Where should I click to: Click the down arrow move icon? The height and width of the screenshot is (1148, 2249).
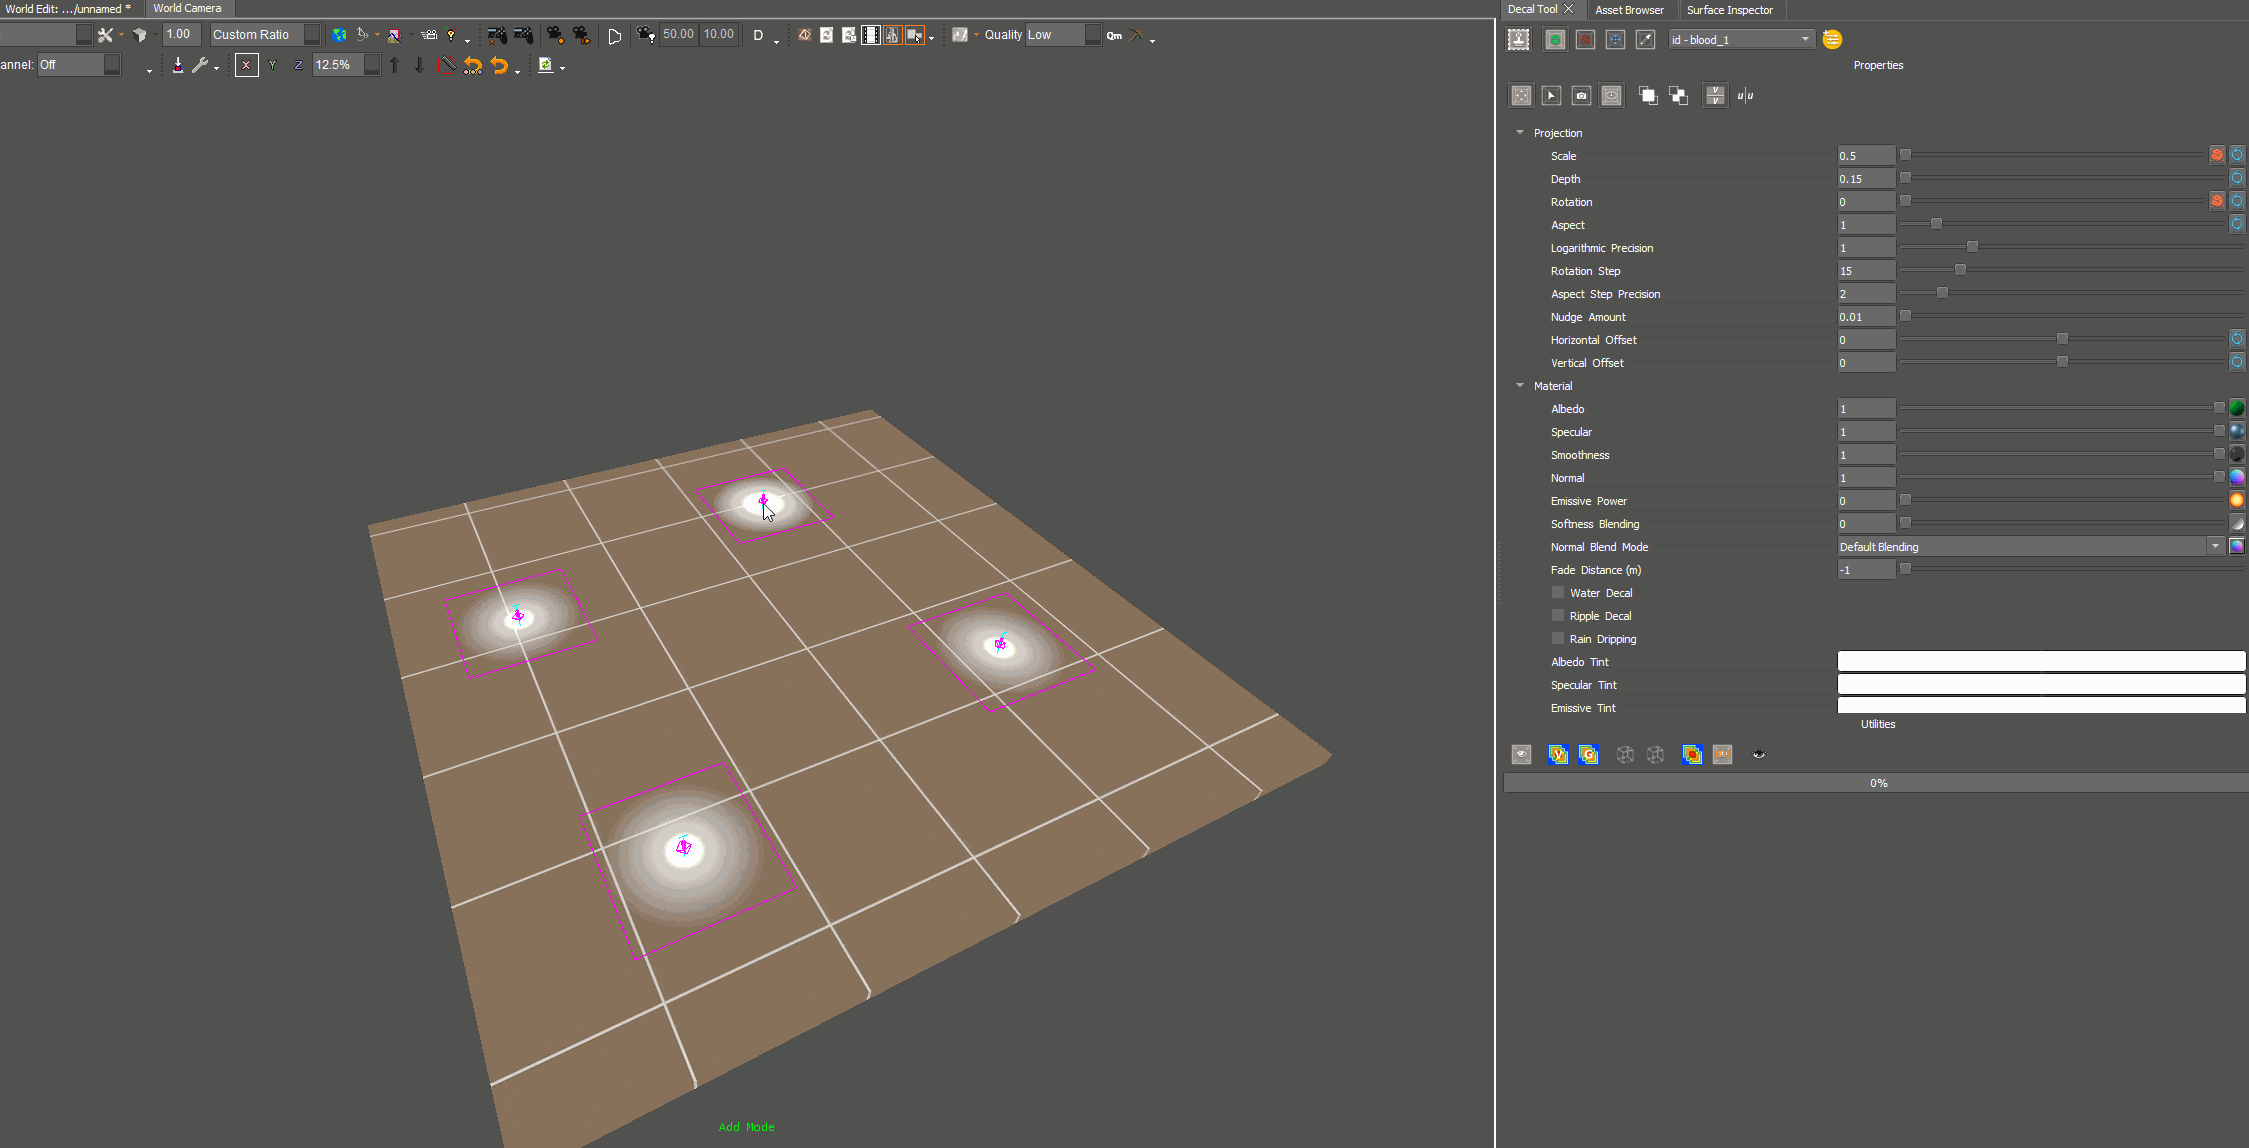coord(419,65)
